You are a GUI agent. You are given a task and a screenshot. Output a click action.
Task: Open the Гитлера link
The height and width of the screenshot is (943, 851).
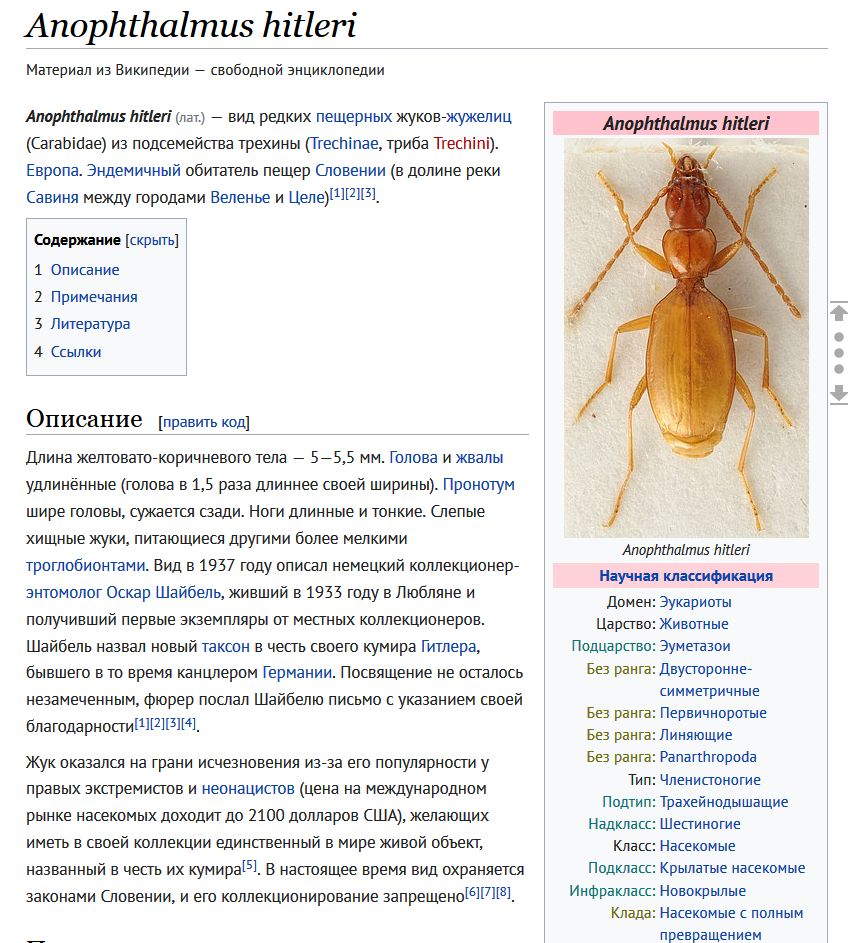point(449,647)
